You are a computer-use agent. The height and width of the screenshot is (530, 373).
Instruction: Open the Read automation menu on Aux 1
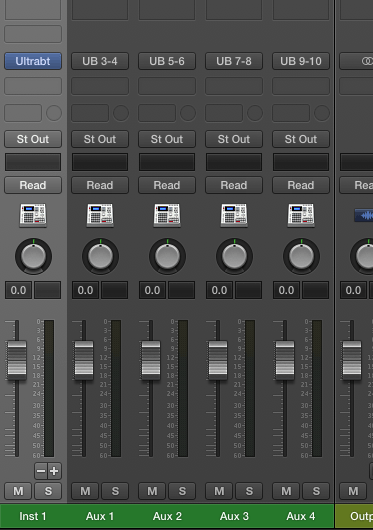100,185
